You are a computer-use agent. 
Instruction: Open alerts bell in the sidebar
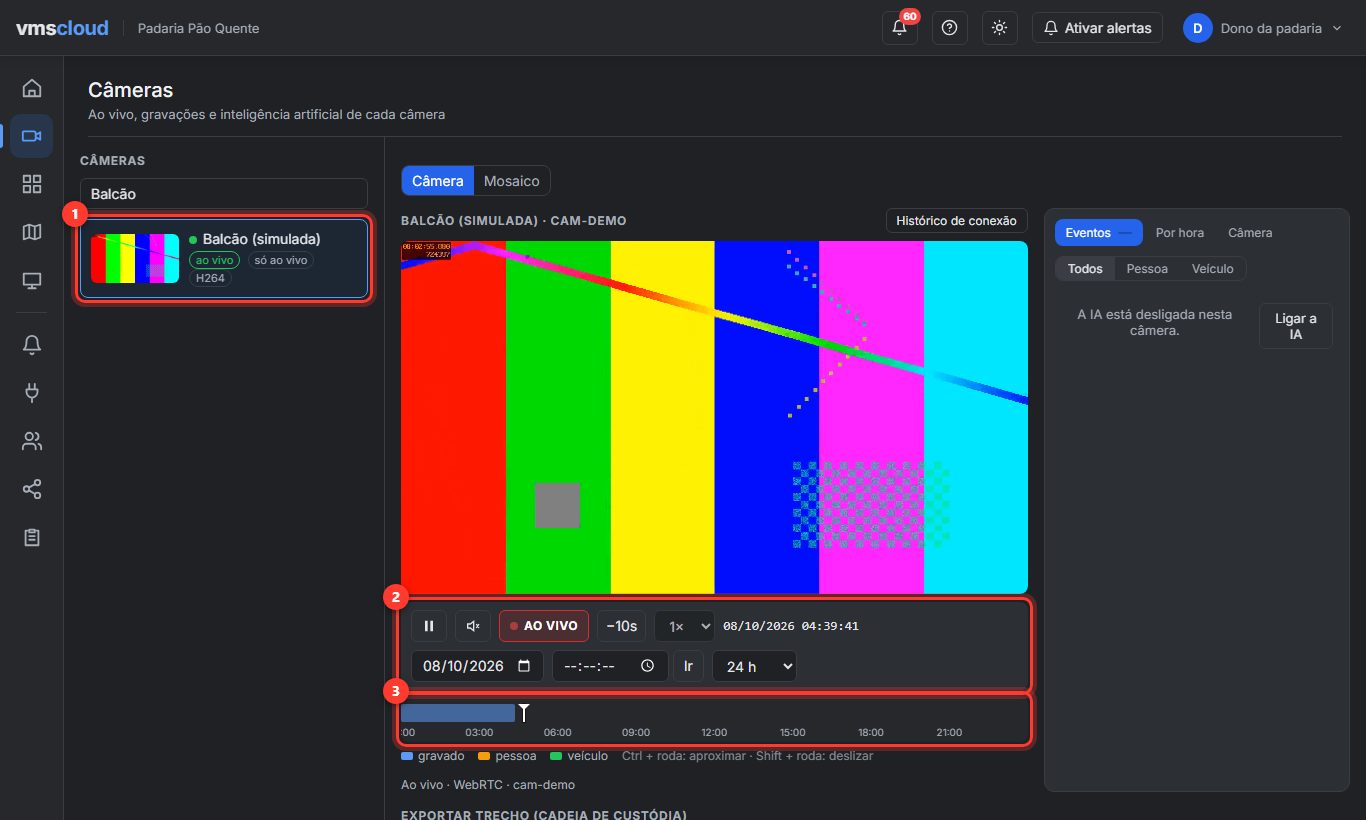tap(32, 345)
